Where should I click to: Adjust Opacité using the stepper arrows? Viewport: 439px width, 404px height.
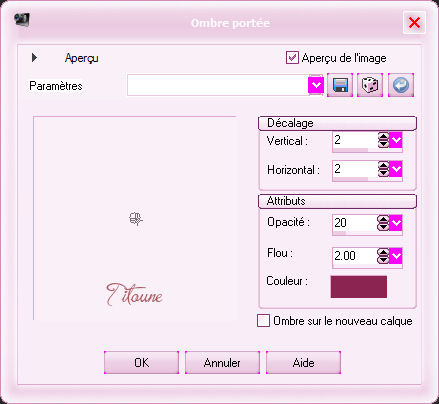[383, 223]
